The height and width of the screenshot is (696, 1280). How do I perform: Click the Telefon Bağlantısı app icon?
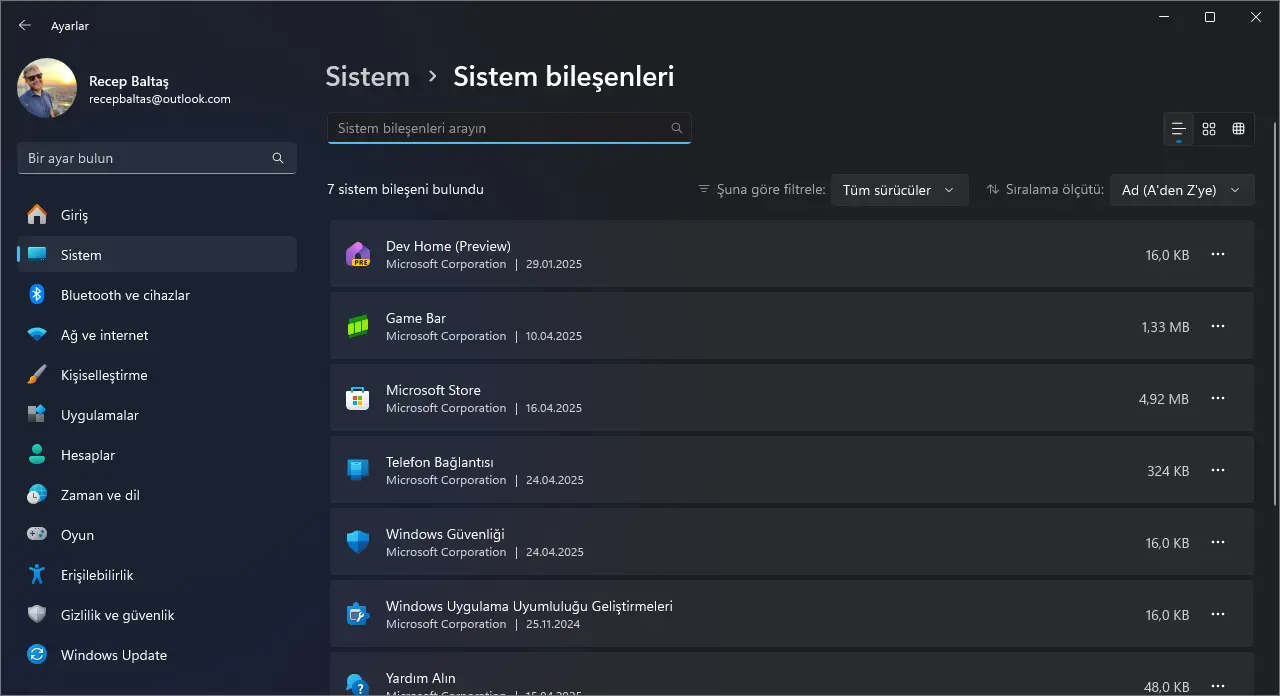[x=358, y=470]
